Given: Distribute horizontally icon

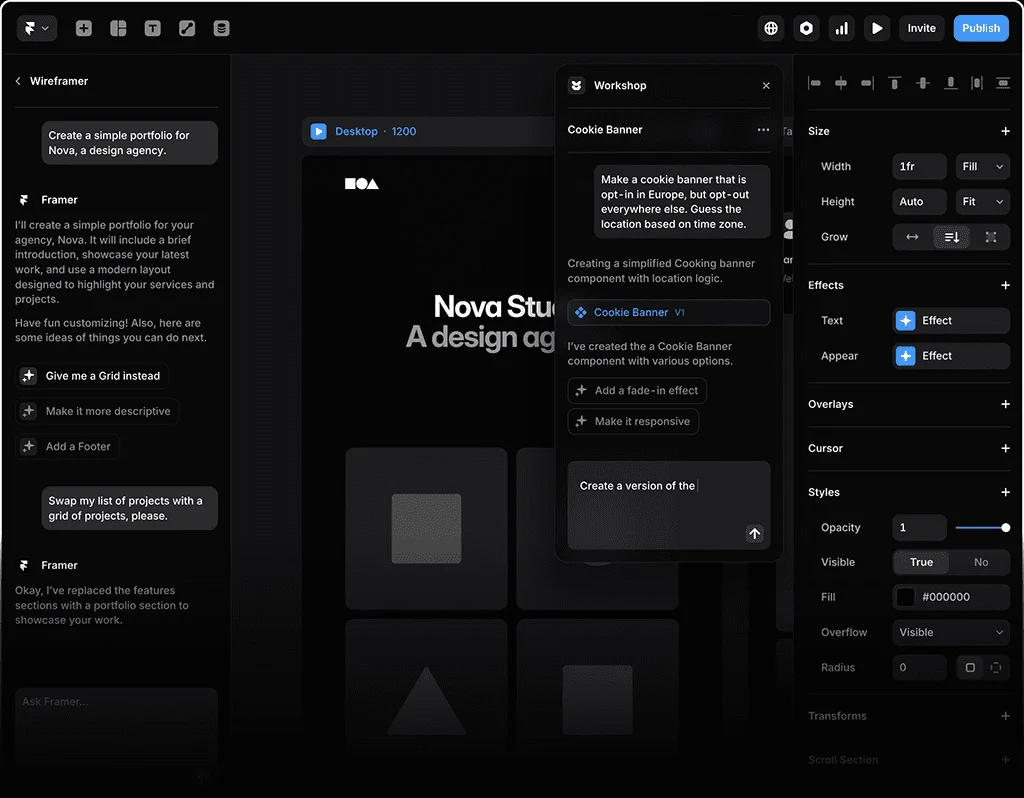Looking at the screenshot, I should (977, 83).
